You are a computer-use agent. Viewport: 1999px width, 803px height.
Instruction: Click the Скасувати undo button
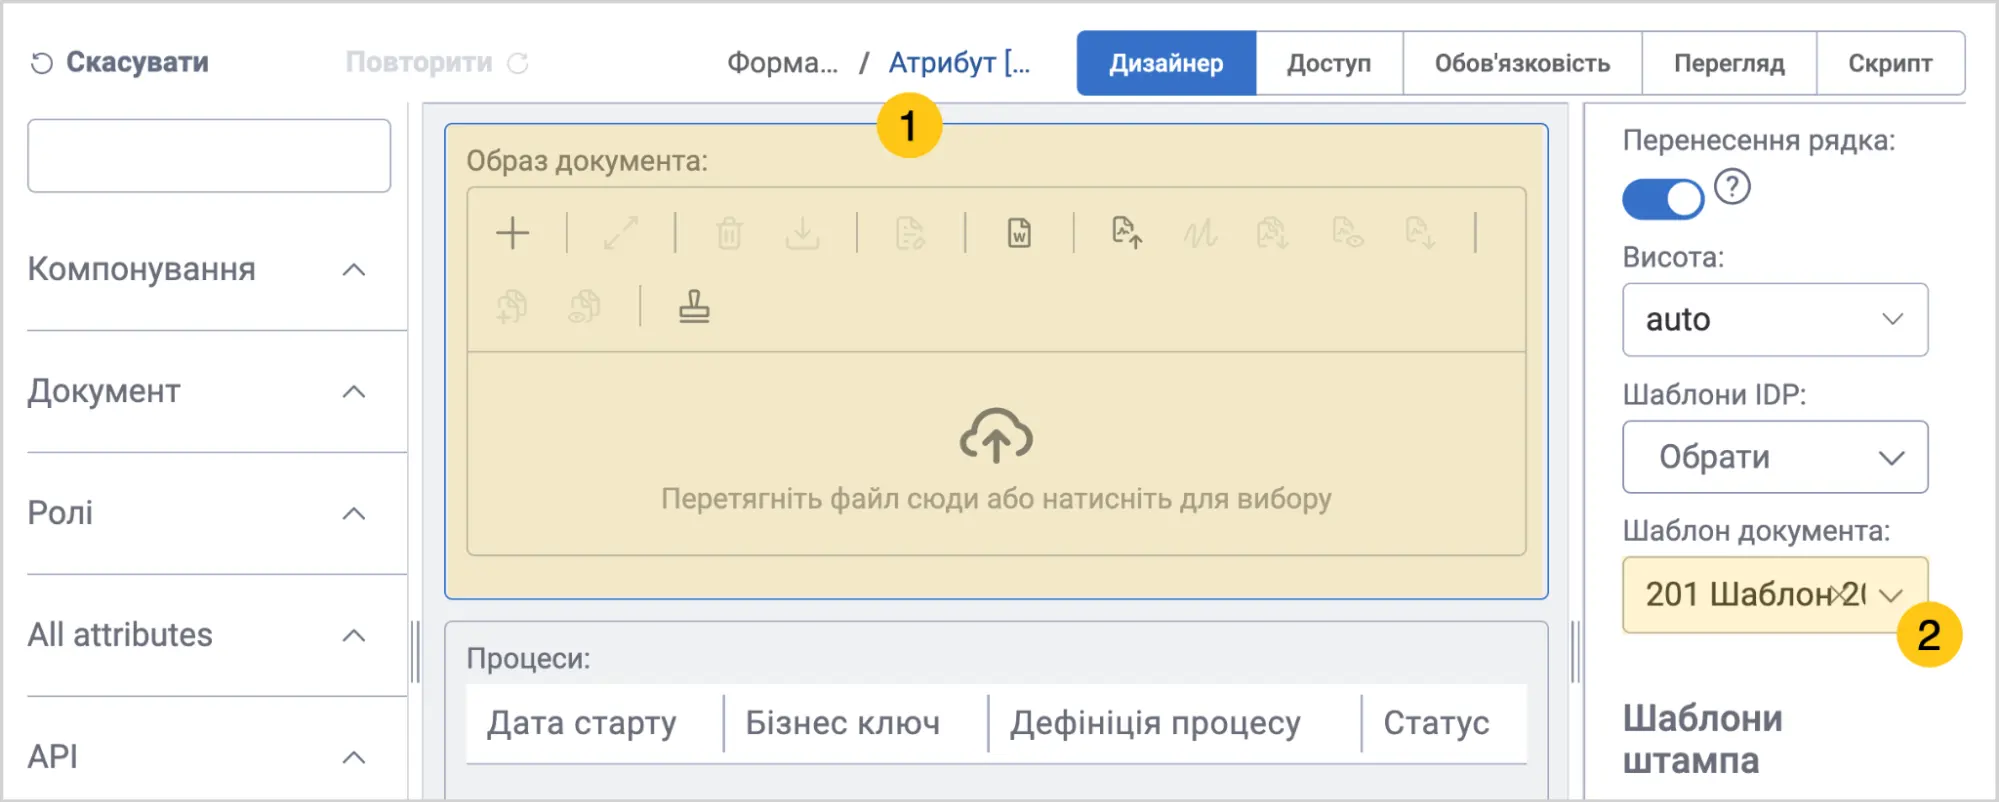click(x=120, y=62)
